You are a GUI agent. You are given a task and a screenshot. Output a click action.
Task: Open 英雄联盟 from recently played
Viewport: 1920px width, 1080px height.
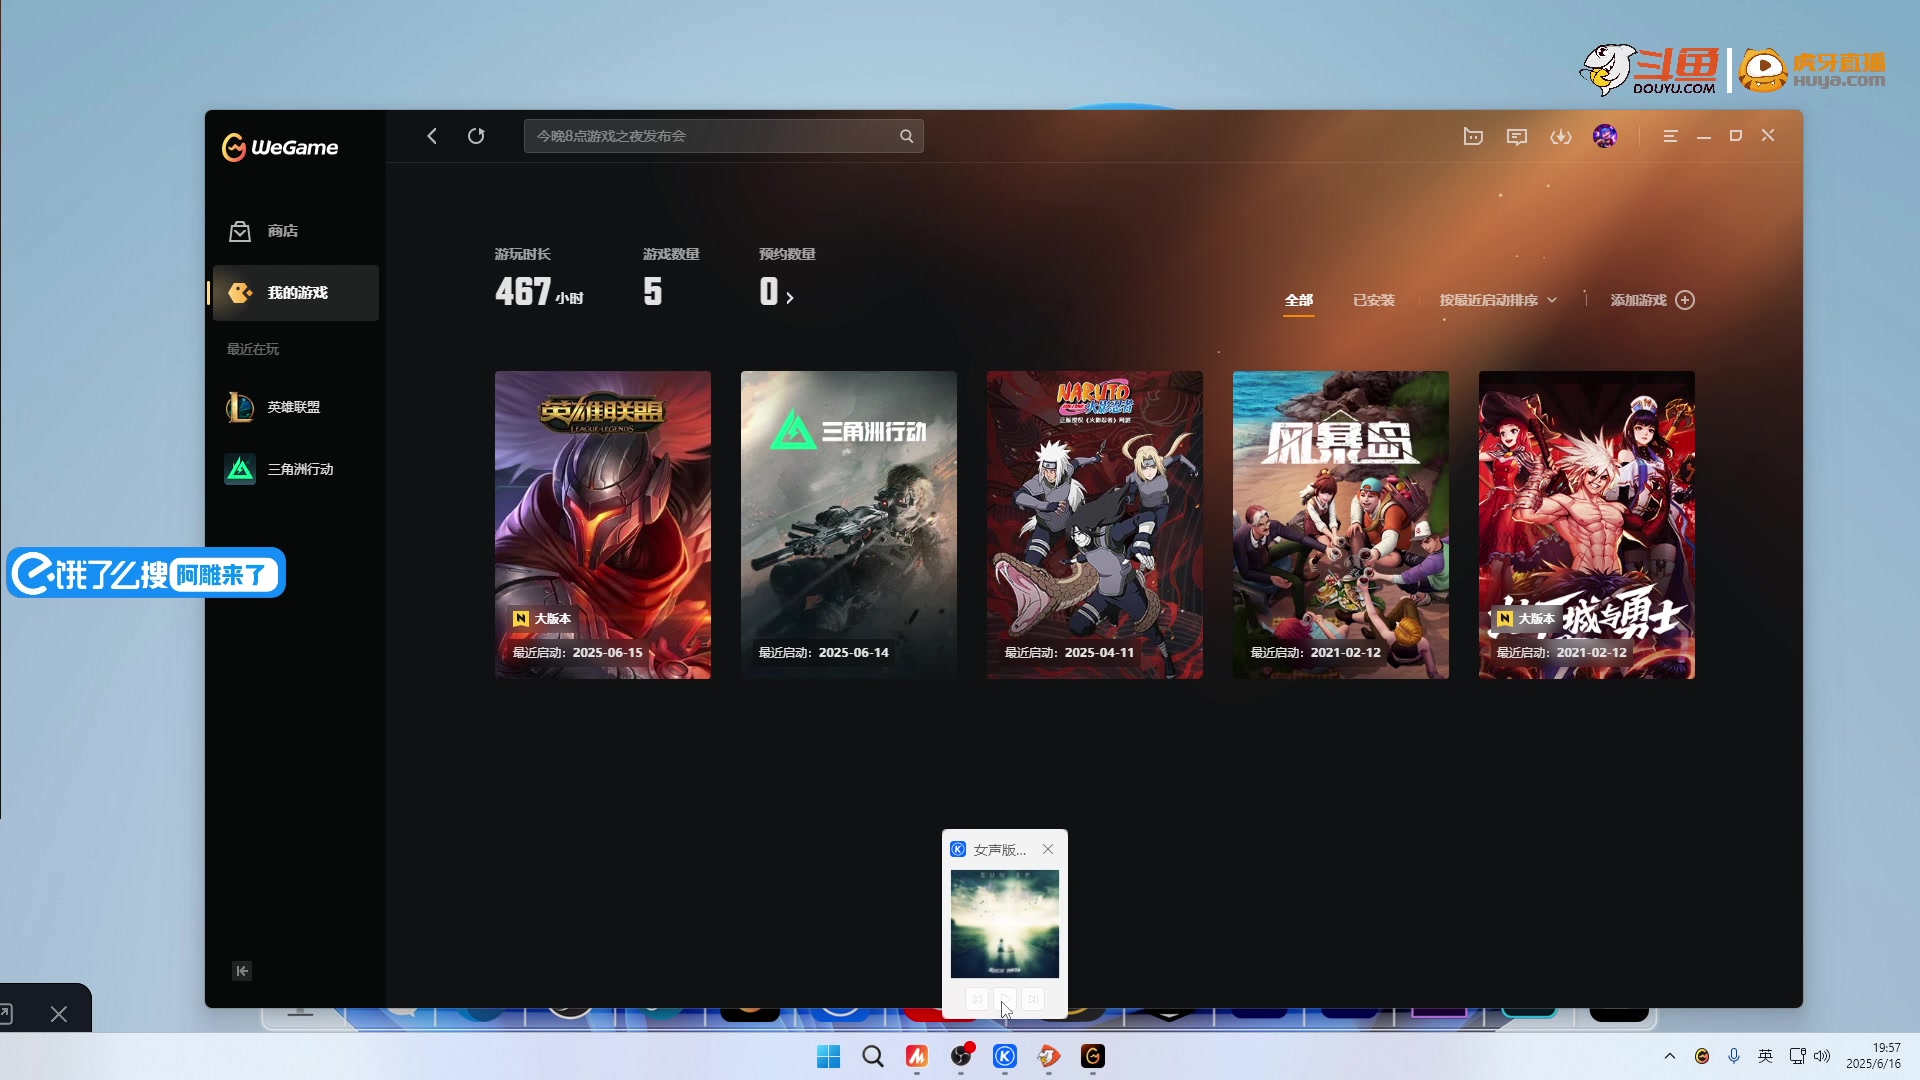pyautogui.click(x=295, y=407)
